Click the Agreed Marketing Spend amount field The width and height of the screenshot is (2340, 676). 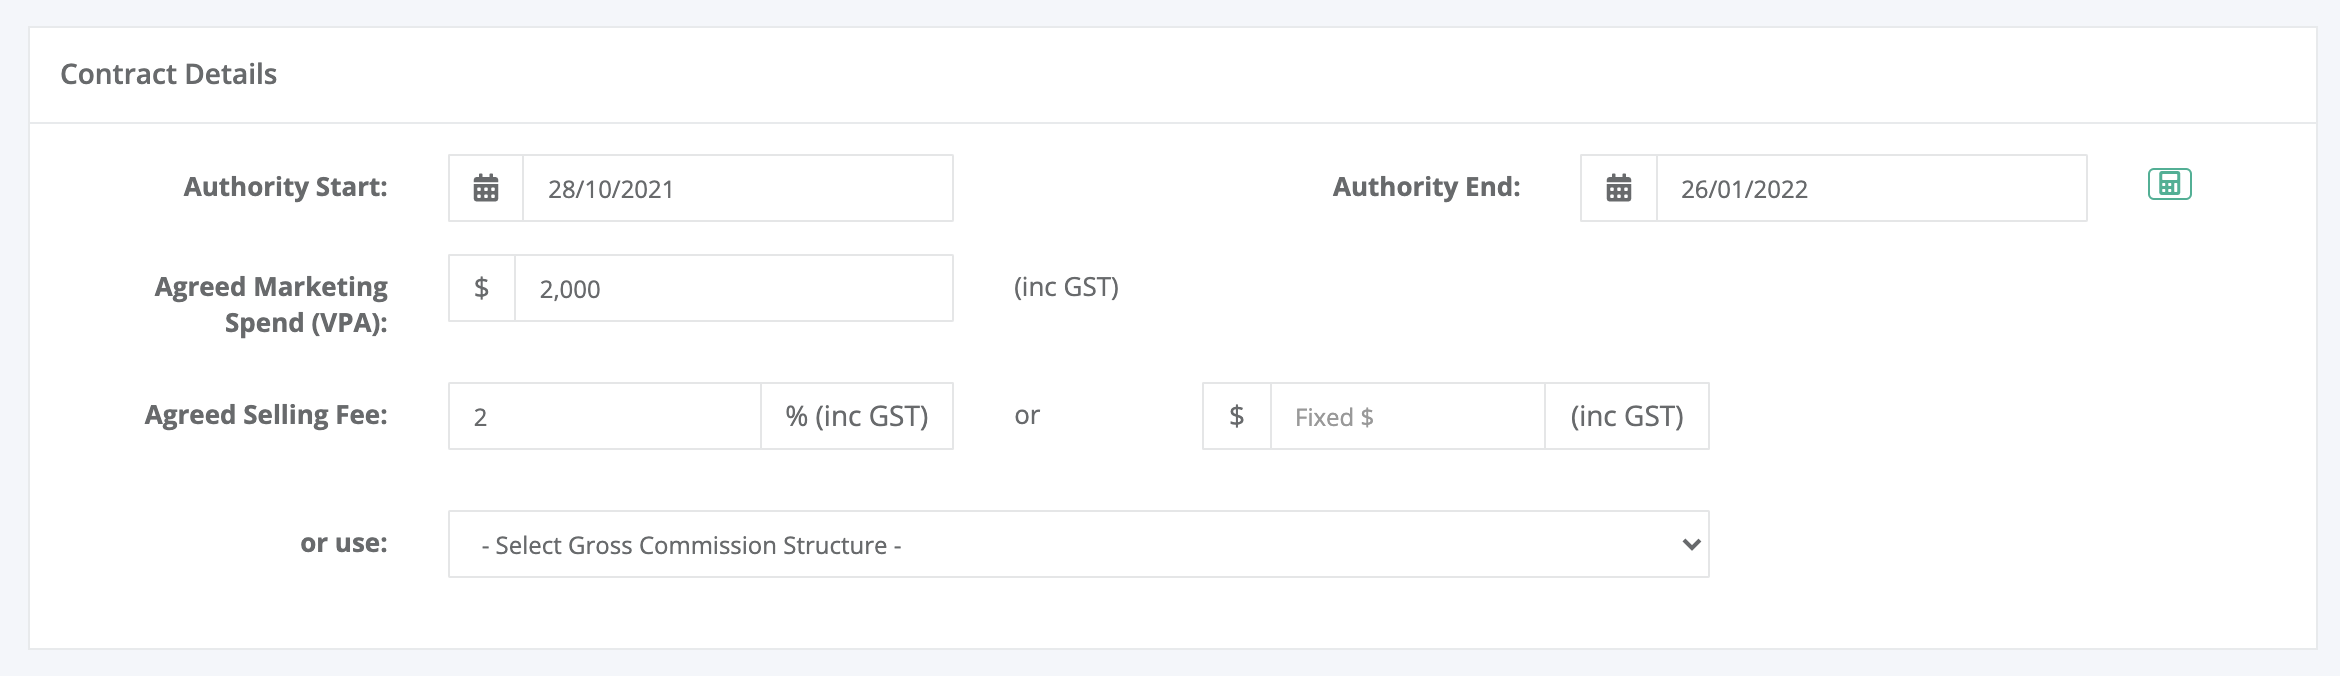point(734,288)
